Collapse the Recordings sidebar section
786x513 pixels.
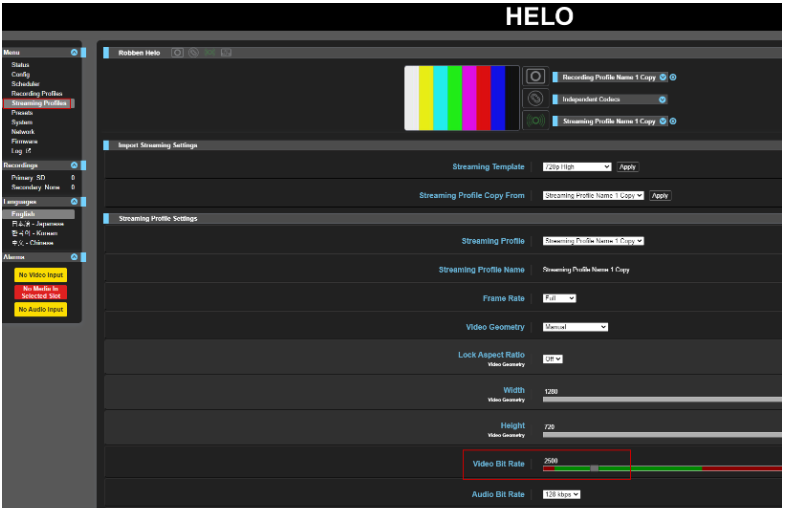[74, 165]
